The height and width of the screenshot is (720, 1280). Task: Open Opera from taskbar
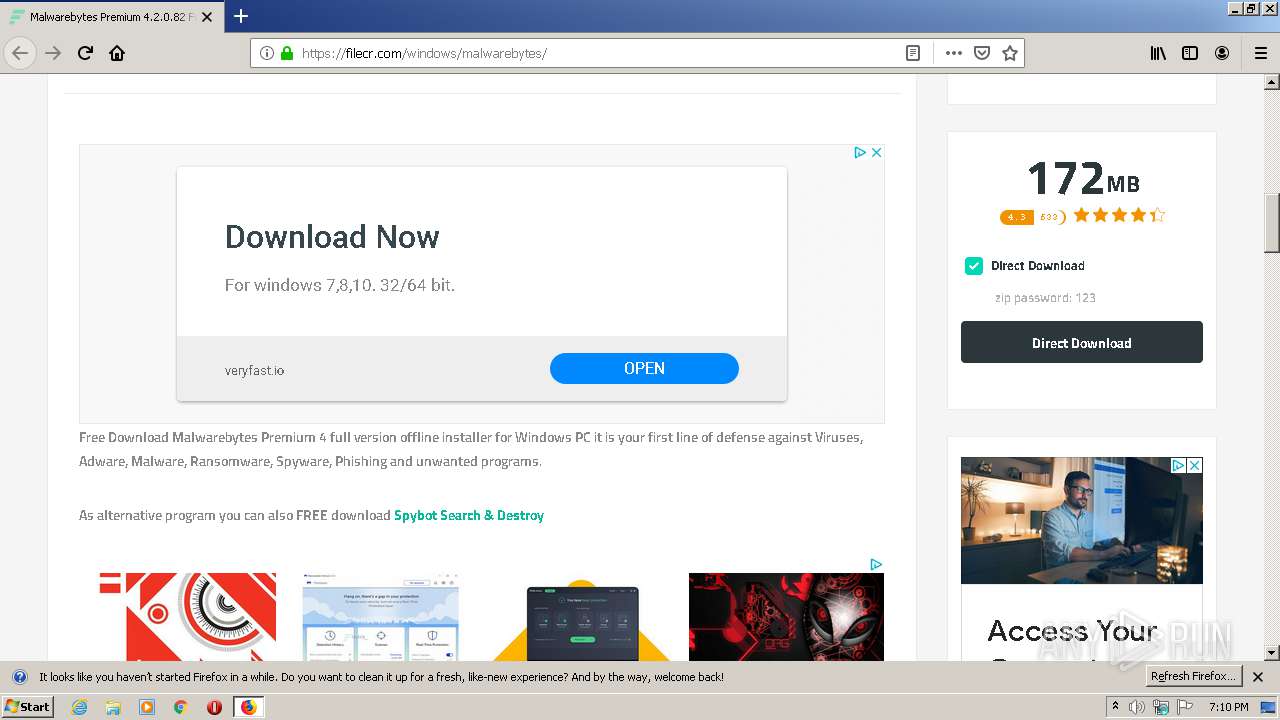pos(214,707)
